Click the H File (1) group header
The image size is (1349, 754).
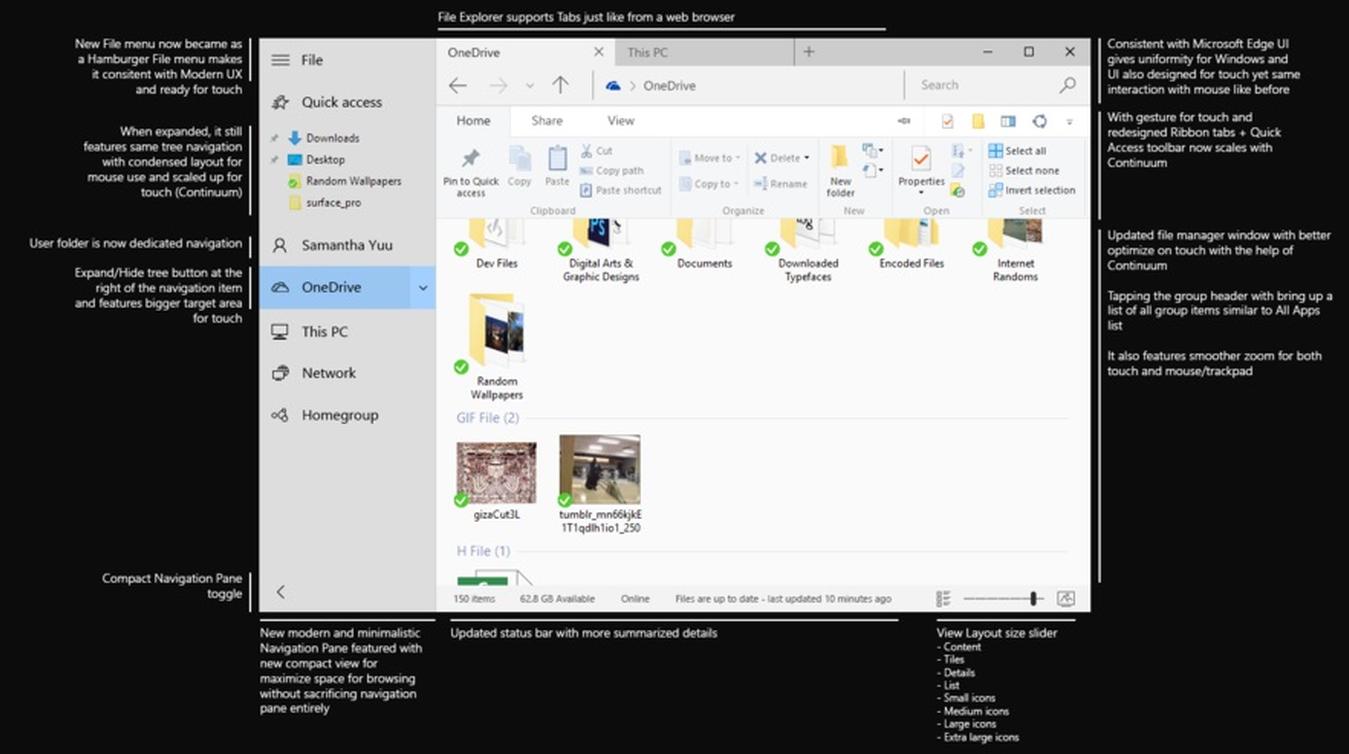483,551
